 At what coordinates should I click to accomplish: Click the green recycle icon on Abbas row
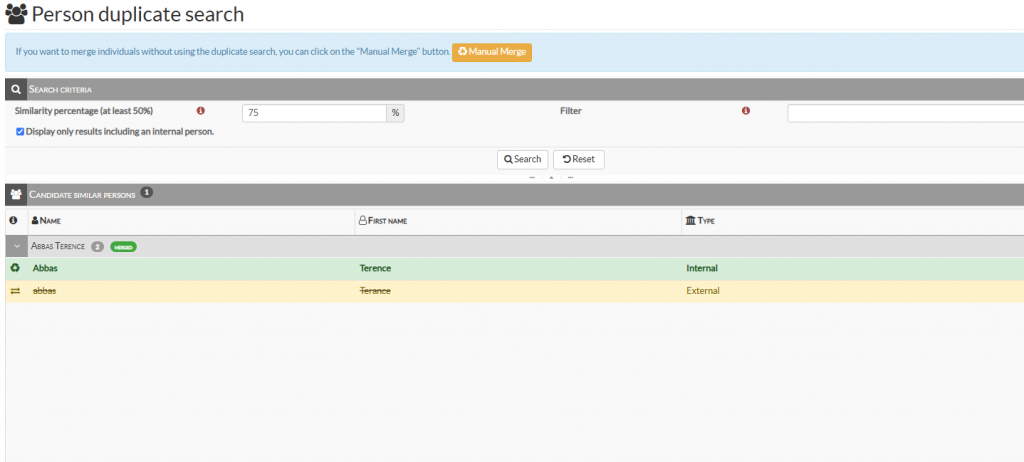click(x=15, y=268)
